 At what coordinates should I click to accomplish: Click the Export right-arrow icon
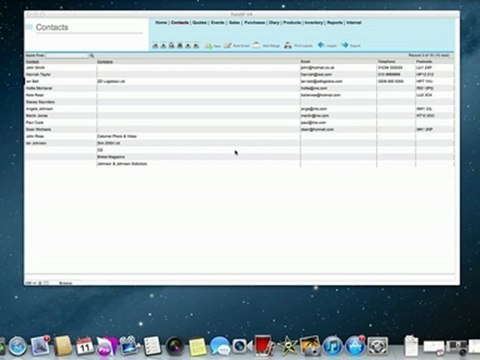(345, 45)
